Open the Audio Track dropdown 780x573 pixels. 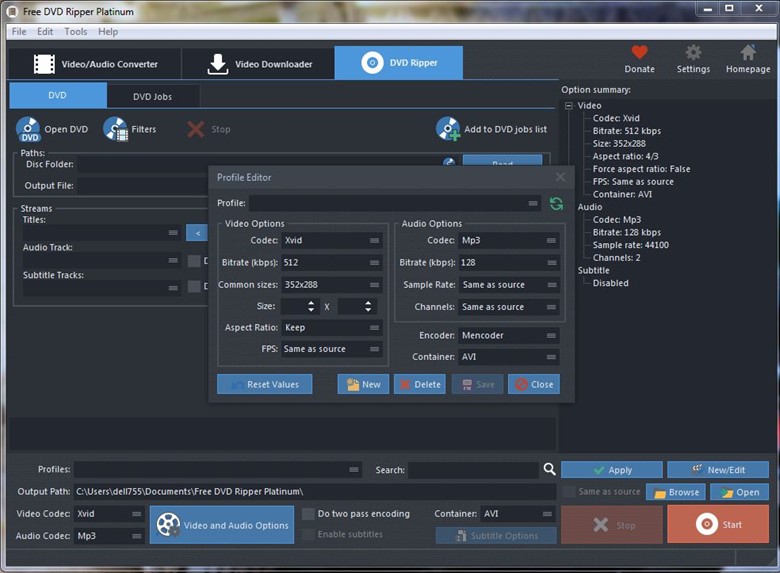101,260
